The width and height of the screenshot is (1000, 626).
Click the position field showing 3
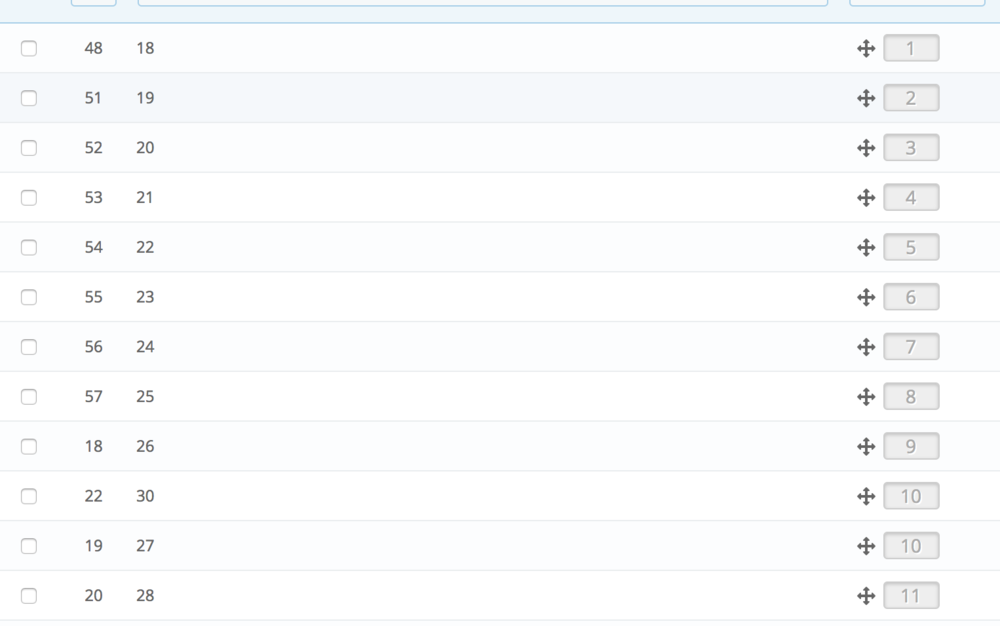click(911, 148)
